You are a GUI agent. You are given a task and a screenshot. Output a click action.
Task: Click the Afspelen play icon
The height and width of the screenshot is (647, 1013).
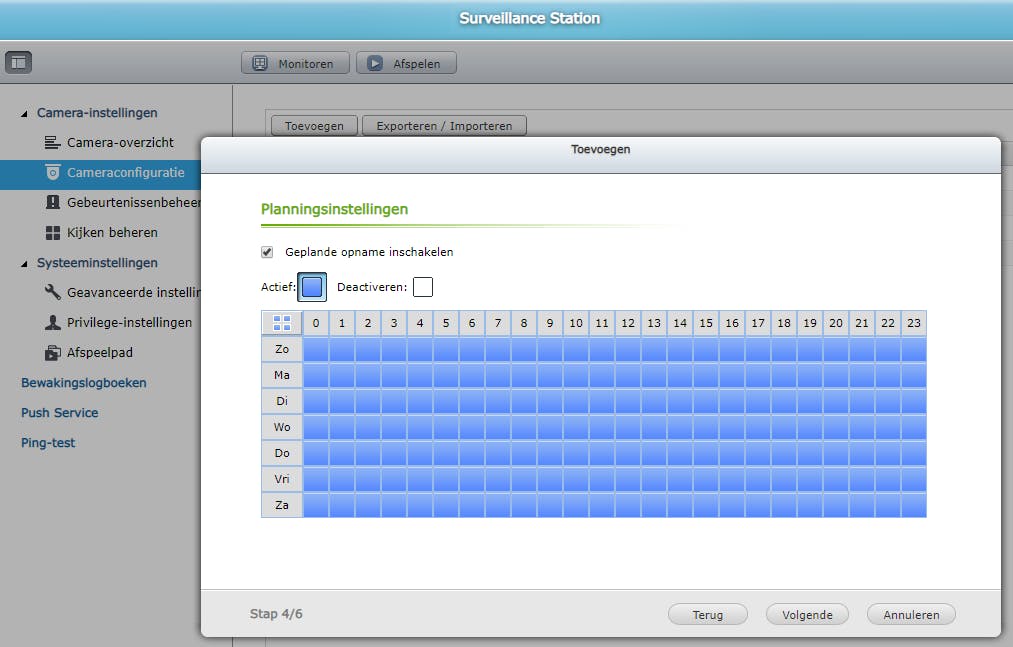point(375,63)
